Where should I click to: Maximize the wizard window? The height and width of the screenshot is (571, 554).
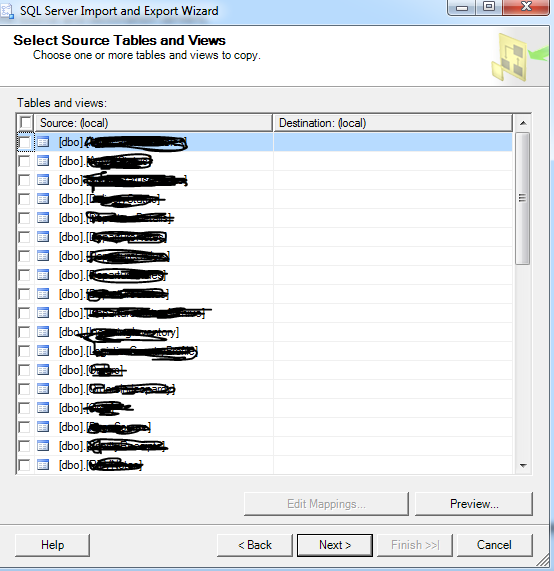(489, 7)
